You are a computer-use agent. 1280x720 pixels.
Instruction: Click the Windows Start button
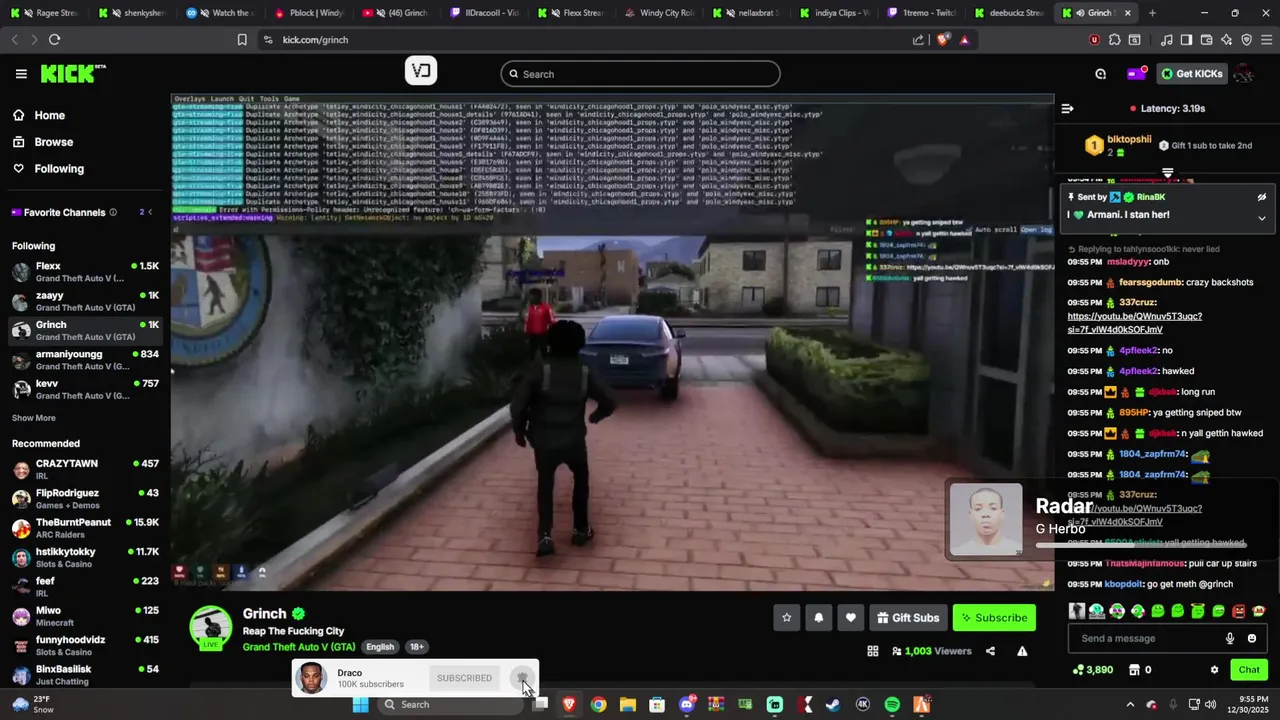point(360,705)
